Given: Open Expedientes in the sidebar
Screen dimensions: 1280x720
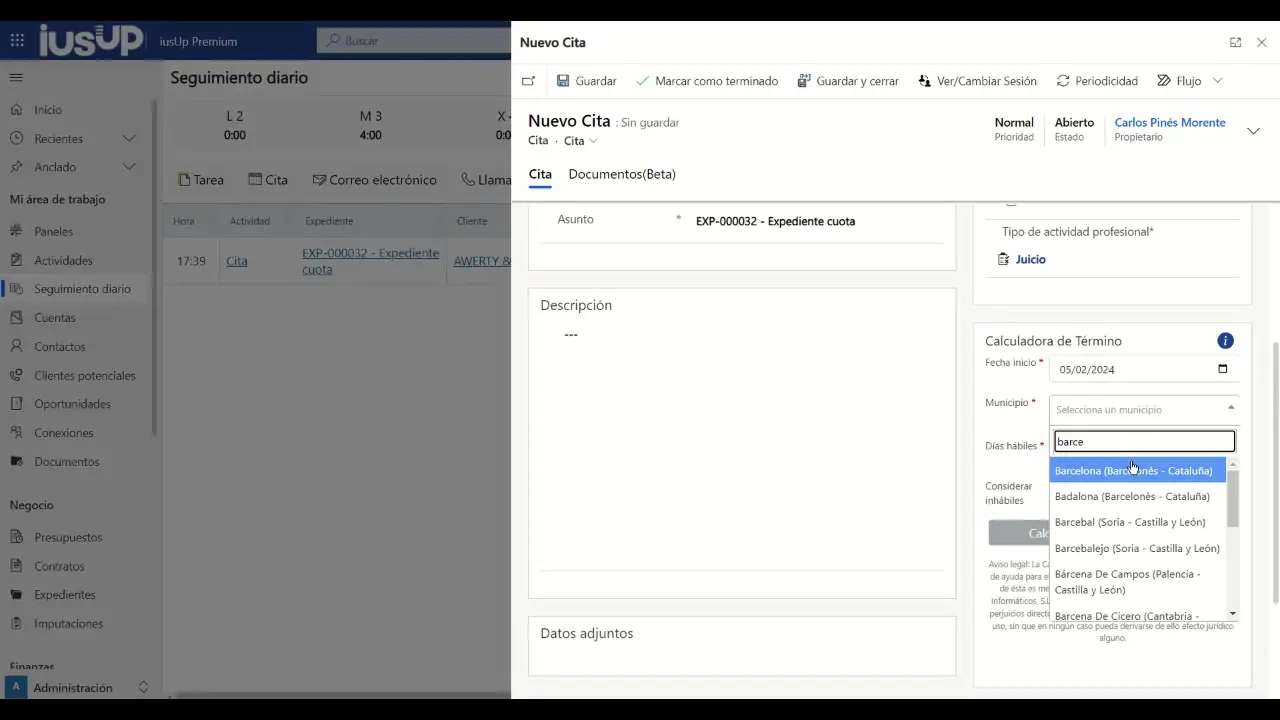Looking at the screenshot, I should tap(65, 595).
